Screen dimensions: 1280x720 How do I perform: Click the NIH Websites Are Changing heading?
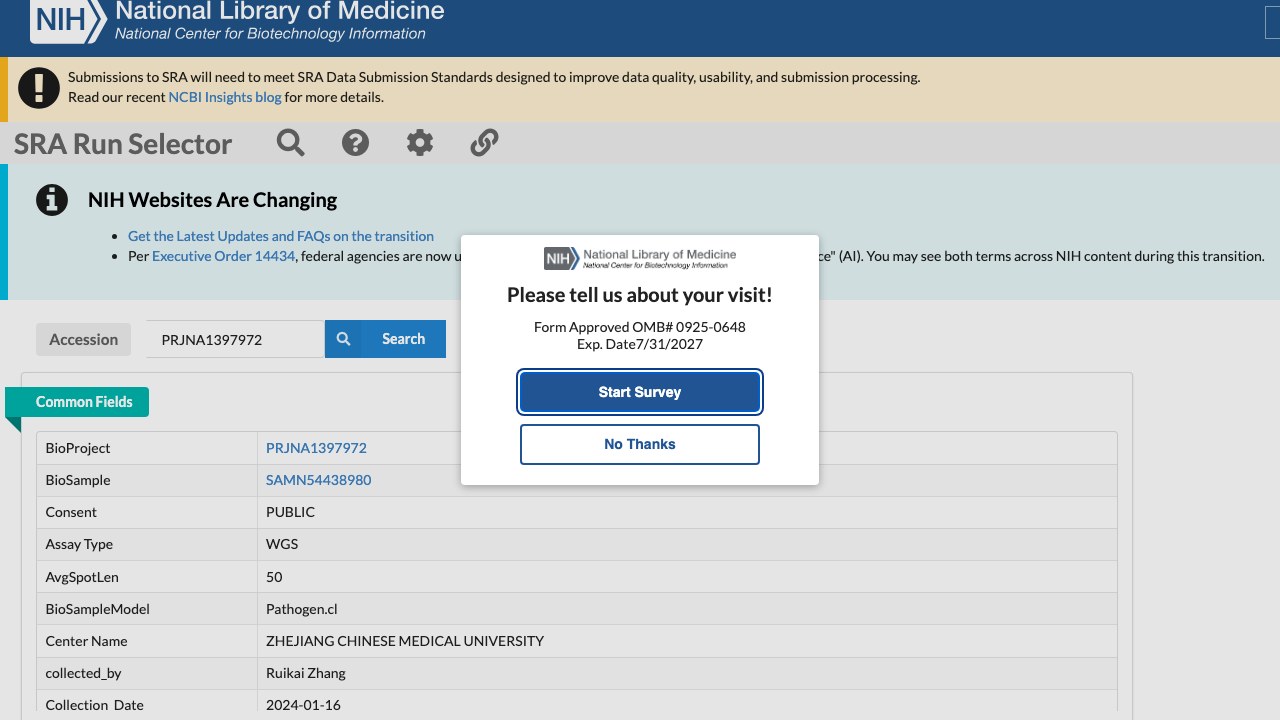tap(212, 200)
